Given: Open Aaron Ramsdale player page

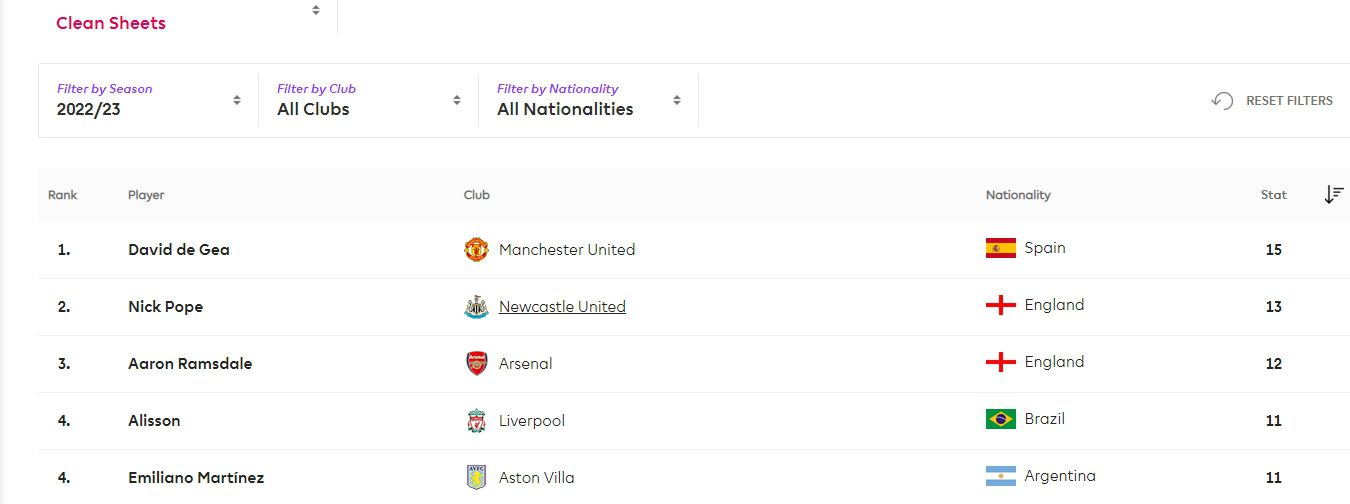Looking at the screenshot, I should 190,363.
